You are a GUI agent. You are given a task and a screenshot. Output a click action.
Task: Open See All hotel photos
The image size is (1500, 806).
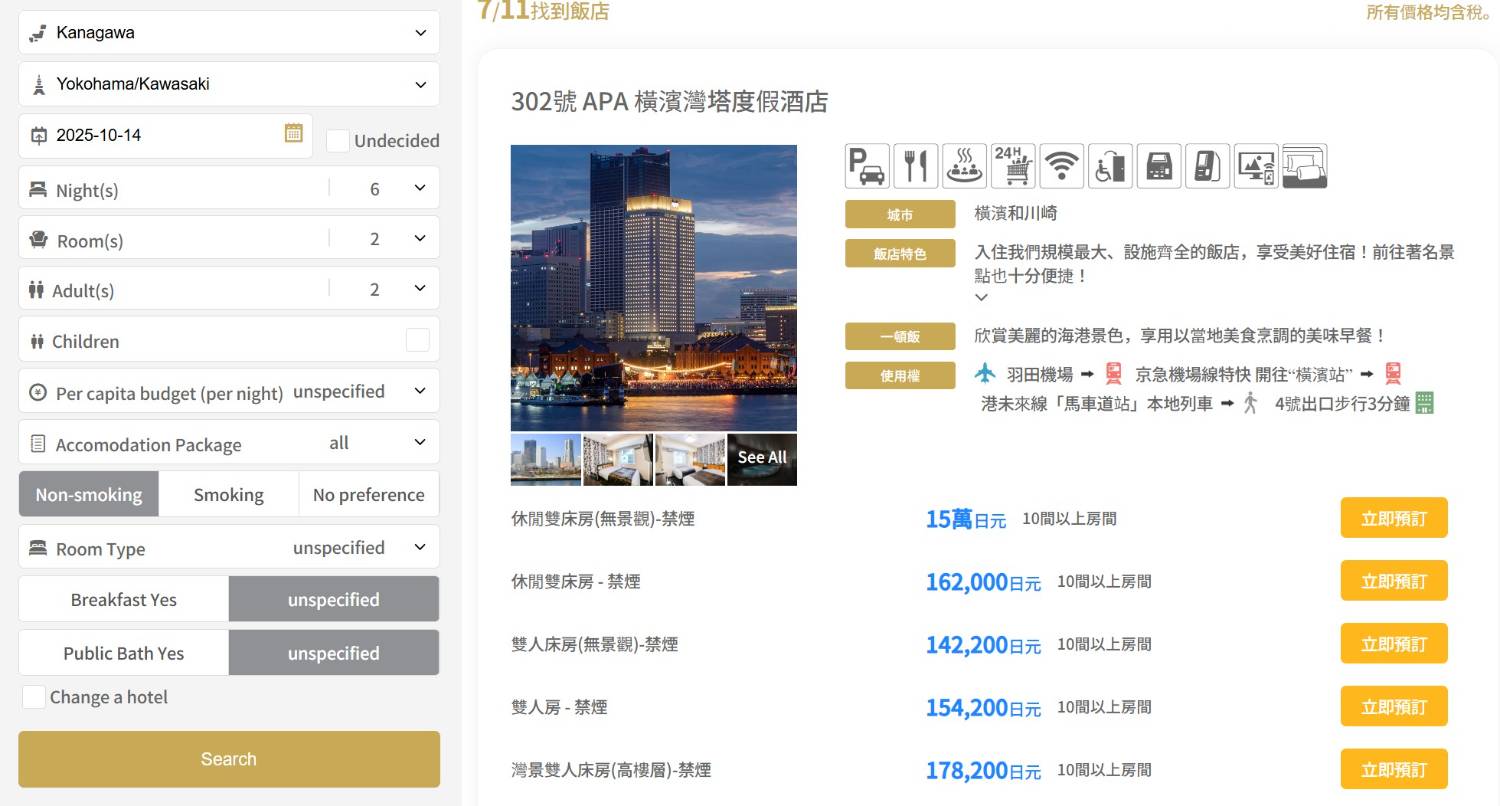pyautogui.click(x=762, y=459)
